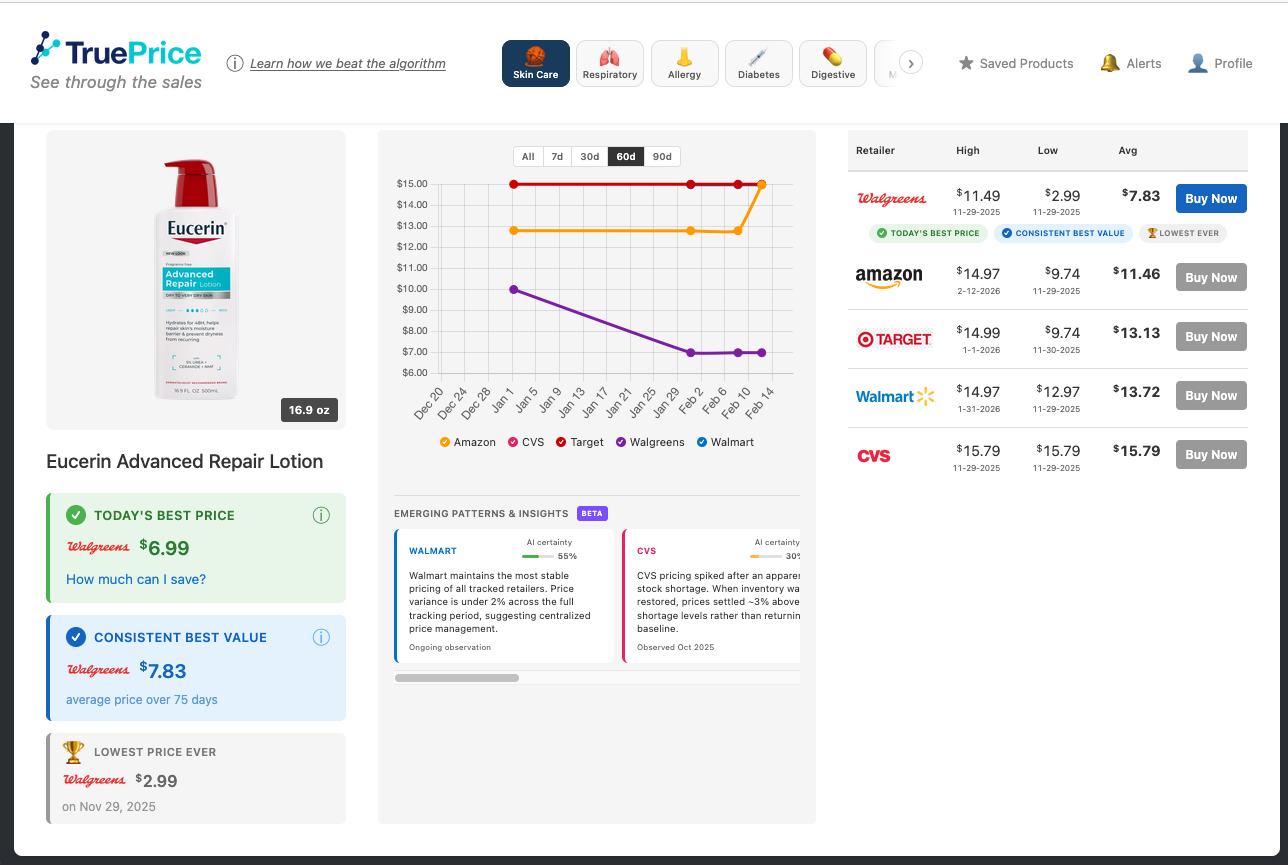Image resolution: width=1288 pixels, height=865 pixels.
Task: Select the 90d time range
Action: (x=662, y=156)
